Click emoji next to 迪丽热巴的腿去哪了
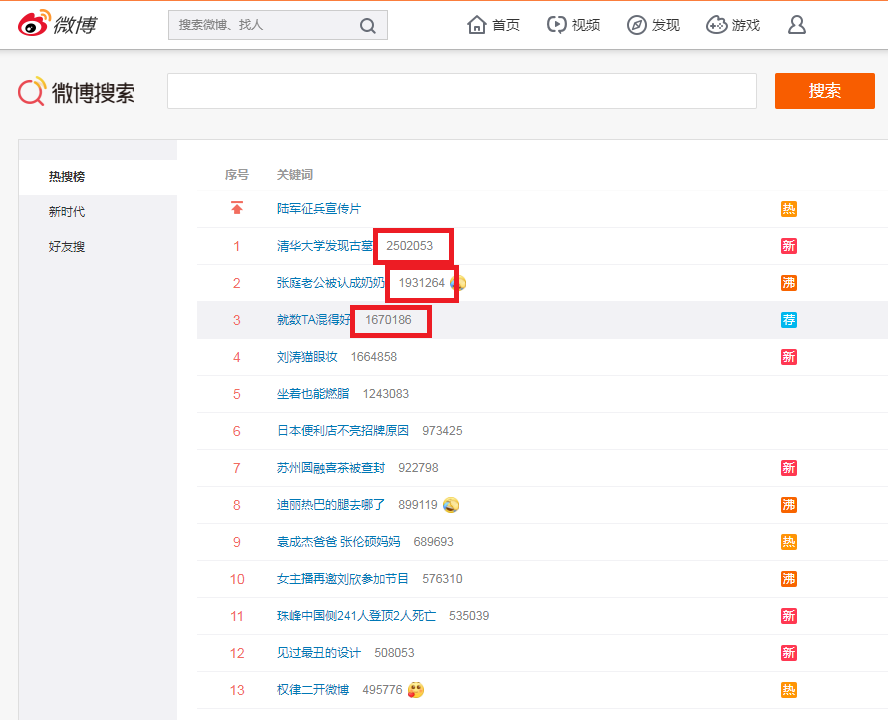Screen dimensions: 888x720 [451, 505]
